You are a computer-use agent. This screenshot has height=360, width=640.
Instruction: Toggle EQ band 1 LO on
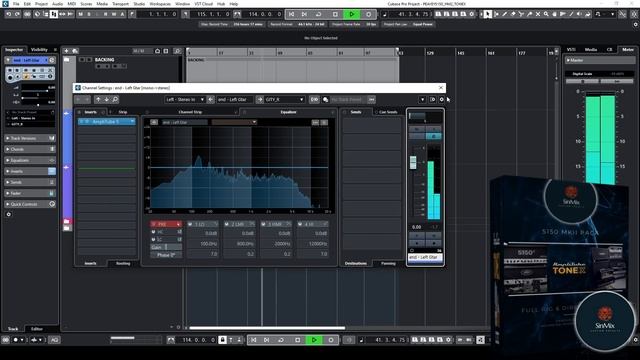(x=190, y=224)
